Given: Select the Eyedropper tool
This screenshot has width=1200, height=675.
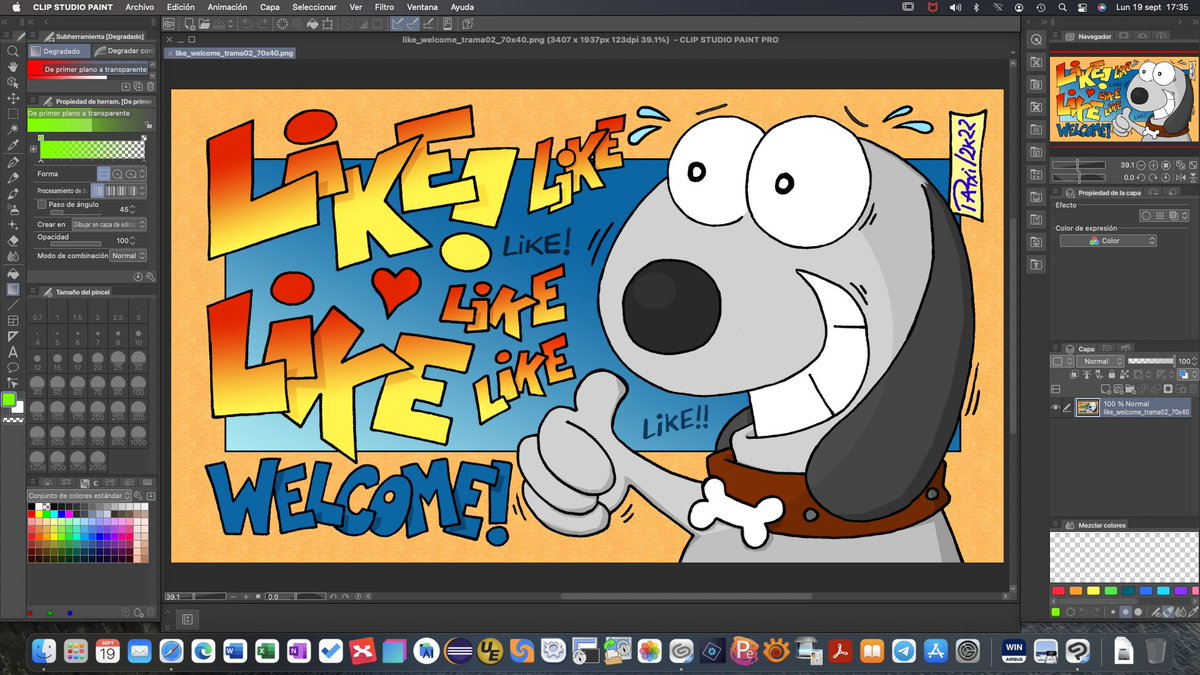Looking at the screenshot, I should click(13, 144).
